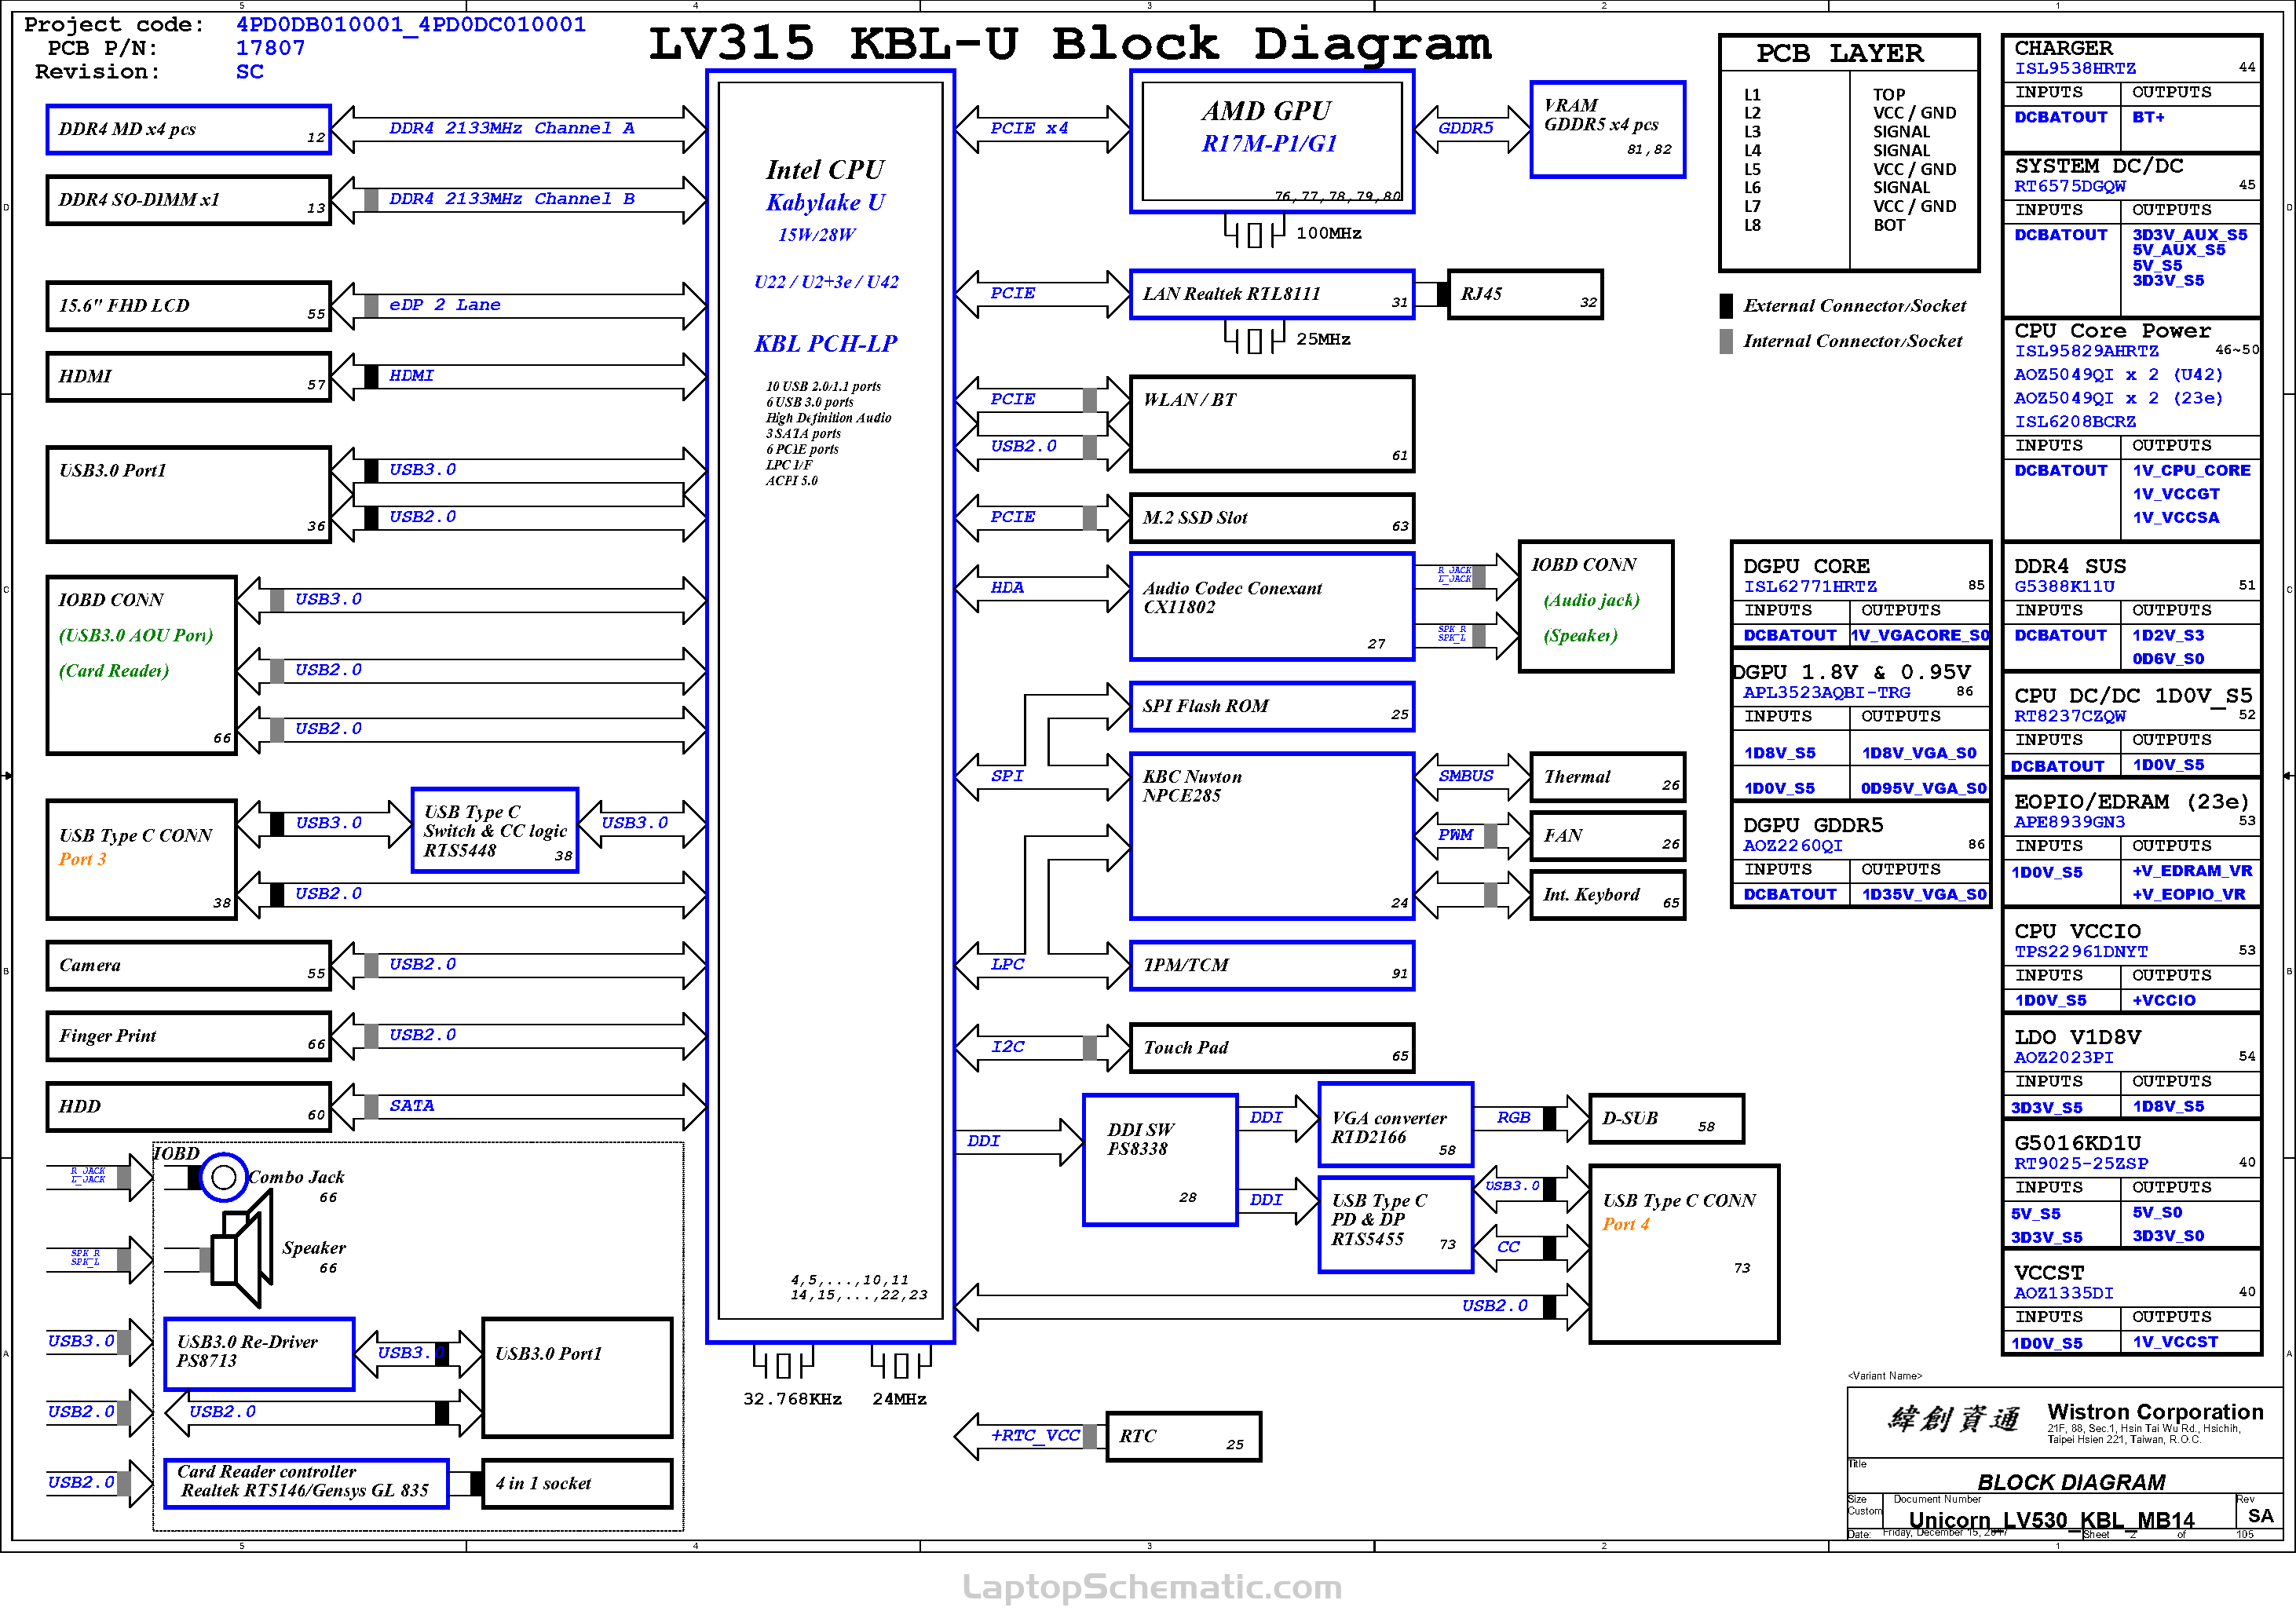
Task: Click the VRAM GDDR5 x4 pcs block
Action: [1607, 130]
